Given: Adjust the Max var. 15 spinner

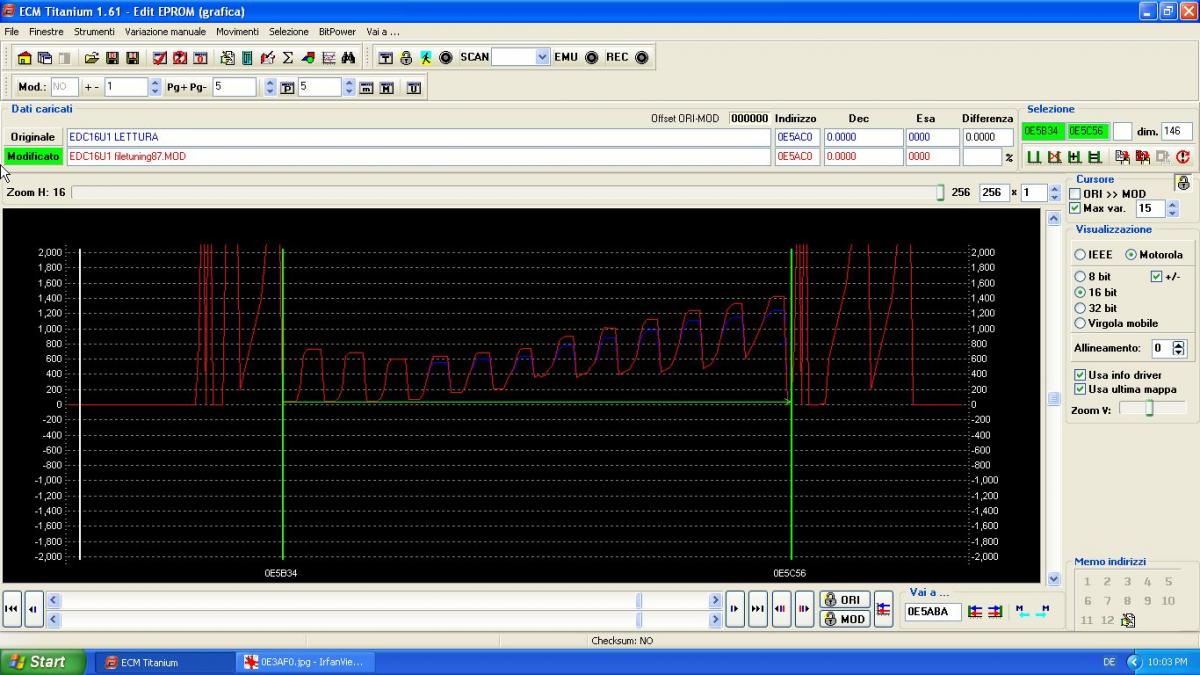Looking at the screenshot, I should pyautogui.click(x=1172, y=209).
